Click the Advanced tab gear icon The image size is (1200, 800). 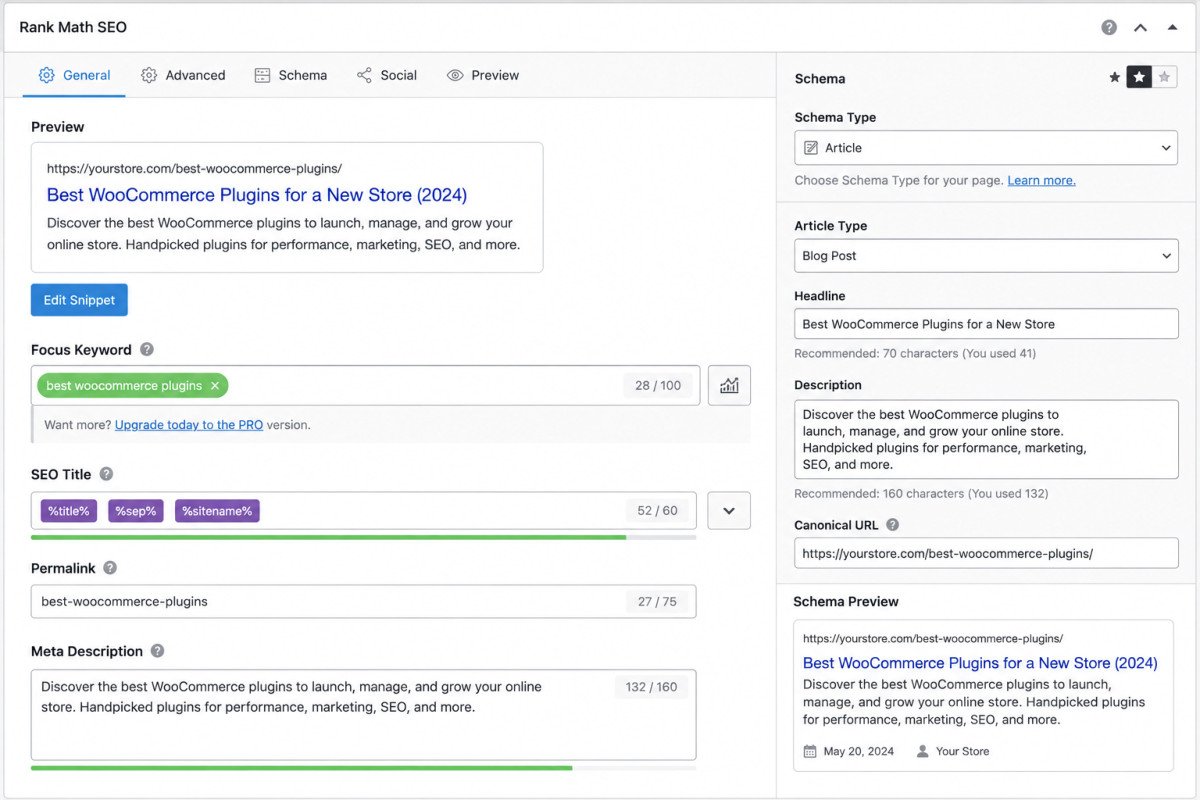(x=149, y=75)
